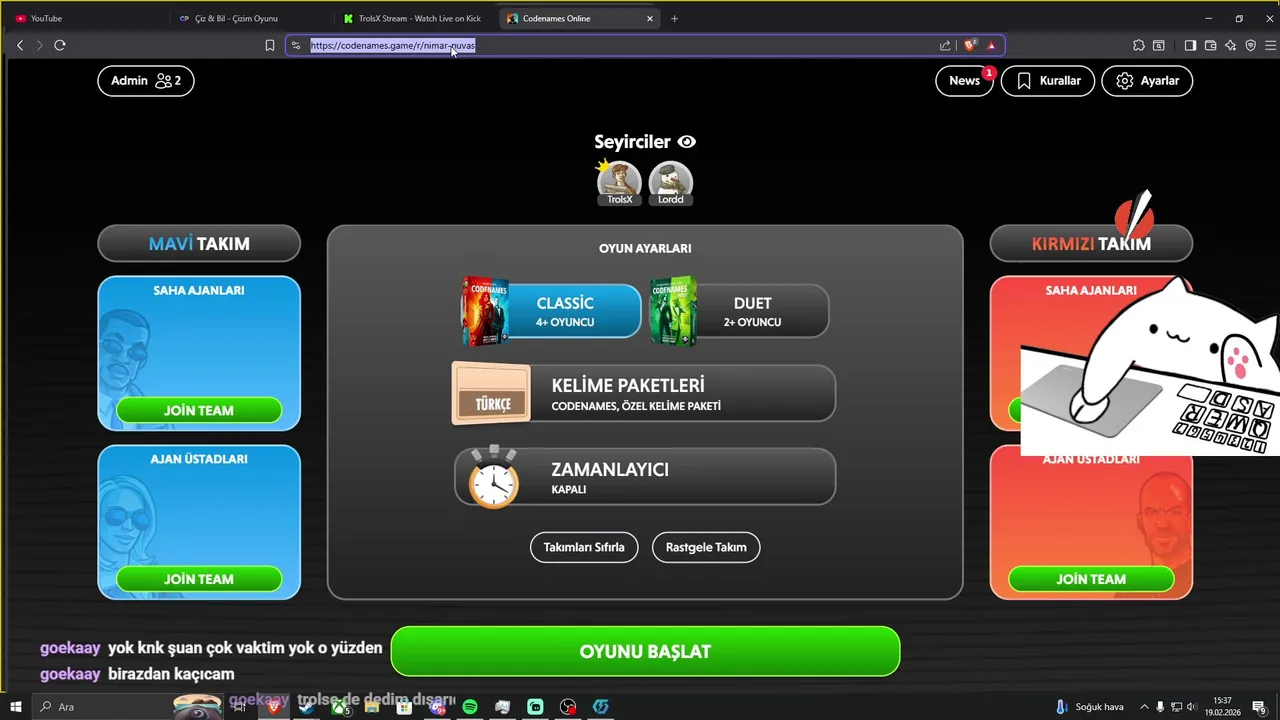Click the Classic Codenames box image
Image resolution: width=1280 pixels, height=720 pixels.
(x=485, y=311)
